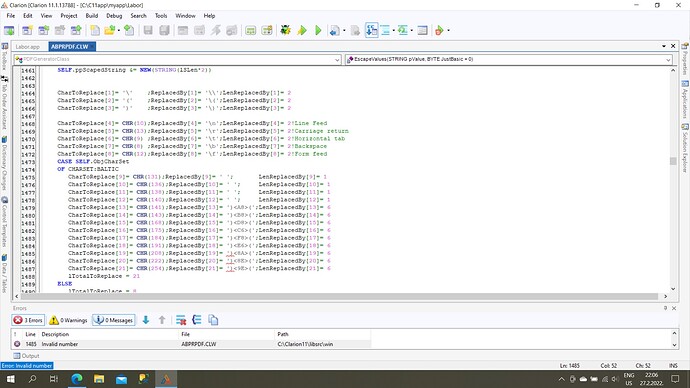Click the first toolbar icon with green arrow
Screen dimensions: 690x388
pyautogui.click(x=9, y=30)
